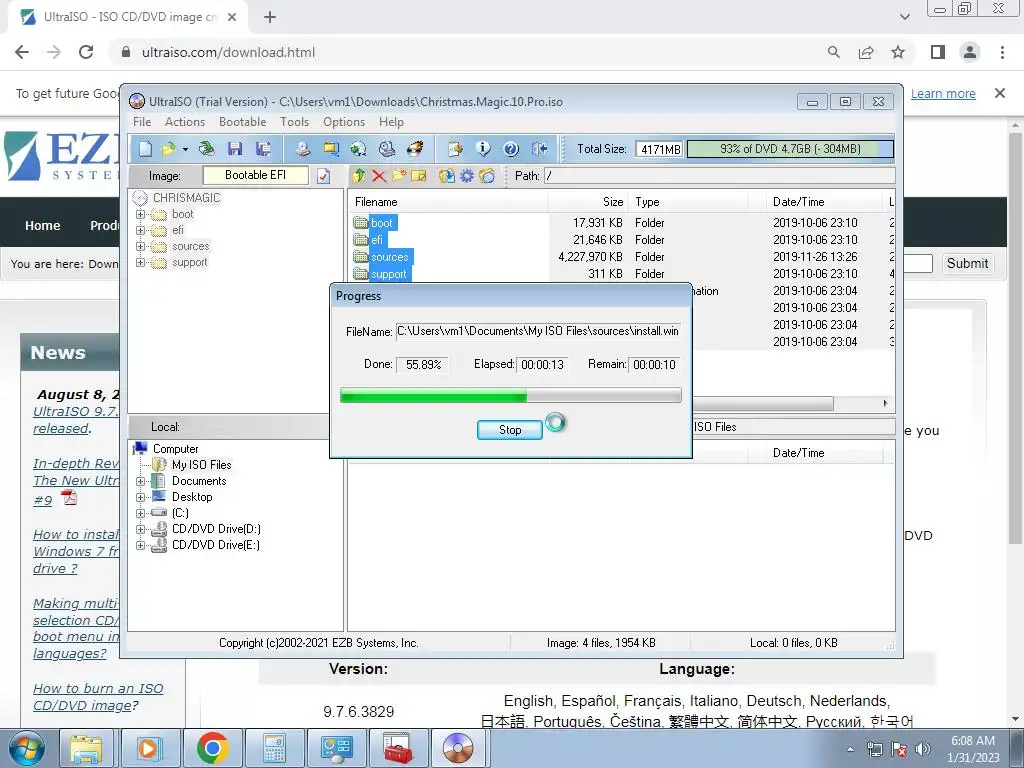Click the Bootable EFI image type box
Screen dimensions: 1024x768
point(255,175)
